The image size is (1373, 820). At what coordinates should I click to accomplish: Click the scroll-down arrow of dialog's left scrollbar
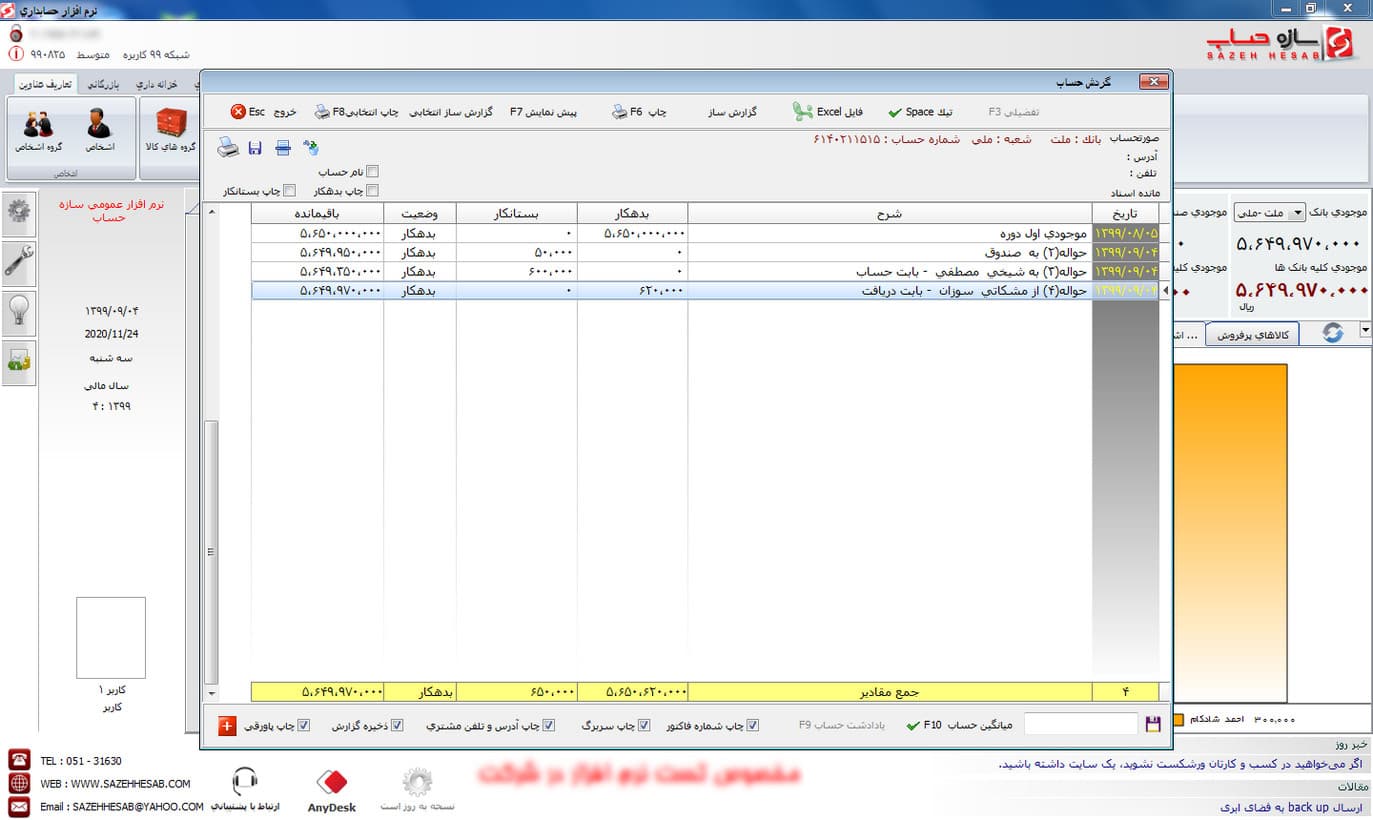[x=211, y=693]
